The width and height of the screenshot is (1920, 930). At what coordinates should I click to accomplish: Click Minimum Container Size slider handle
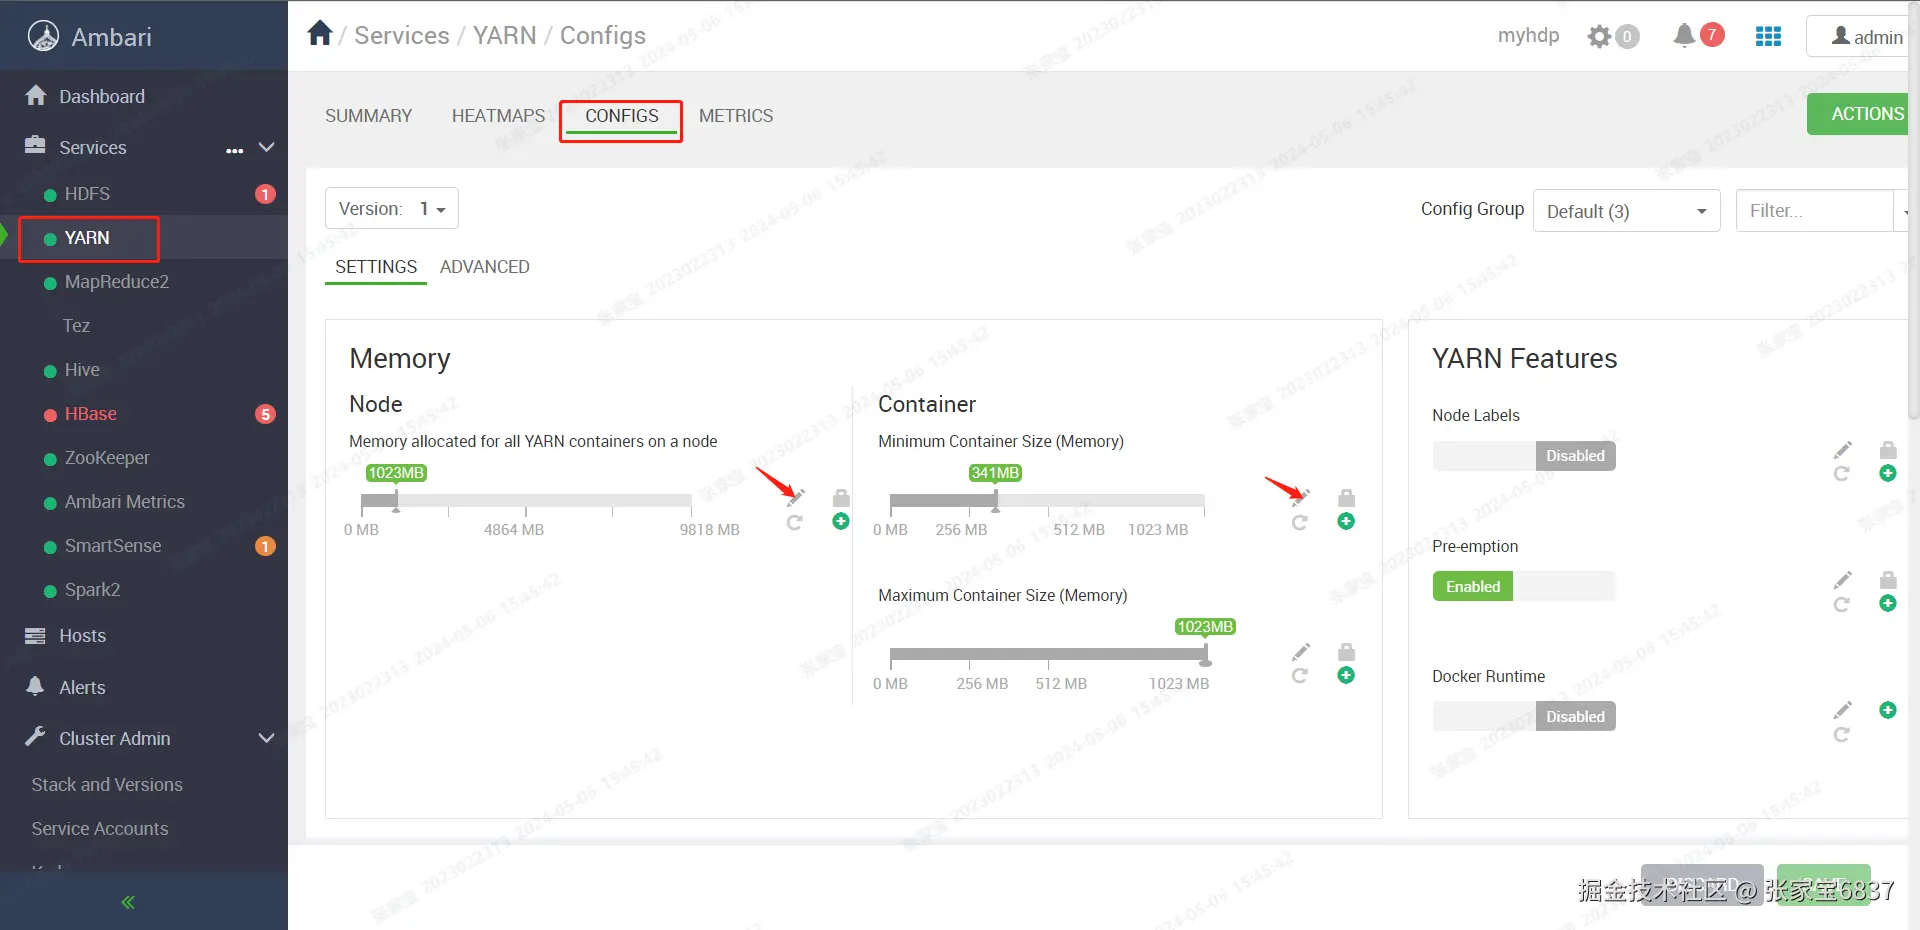coord(995,501)
